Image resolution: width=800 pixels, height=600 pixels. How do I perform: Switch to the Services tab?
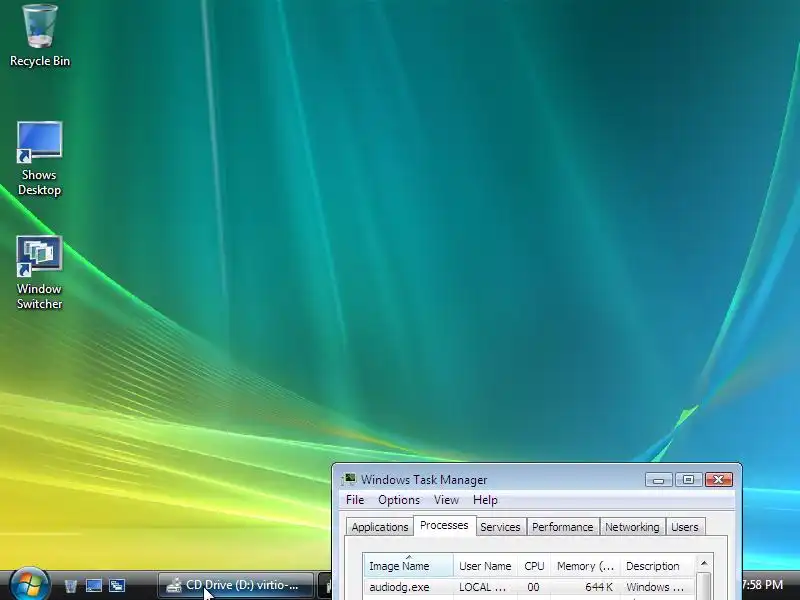coord(500,527)
